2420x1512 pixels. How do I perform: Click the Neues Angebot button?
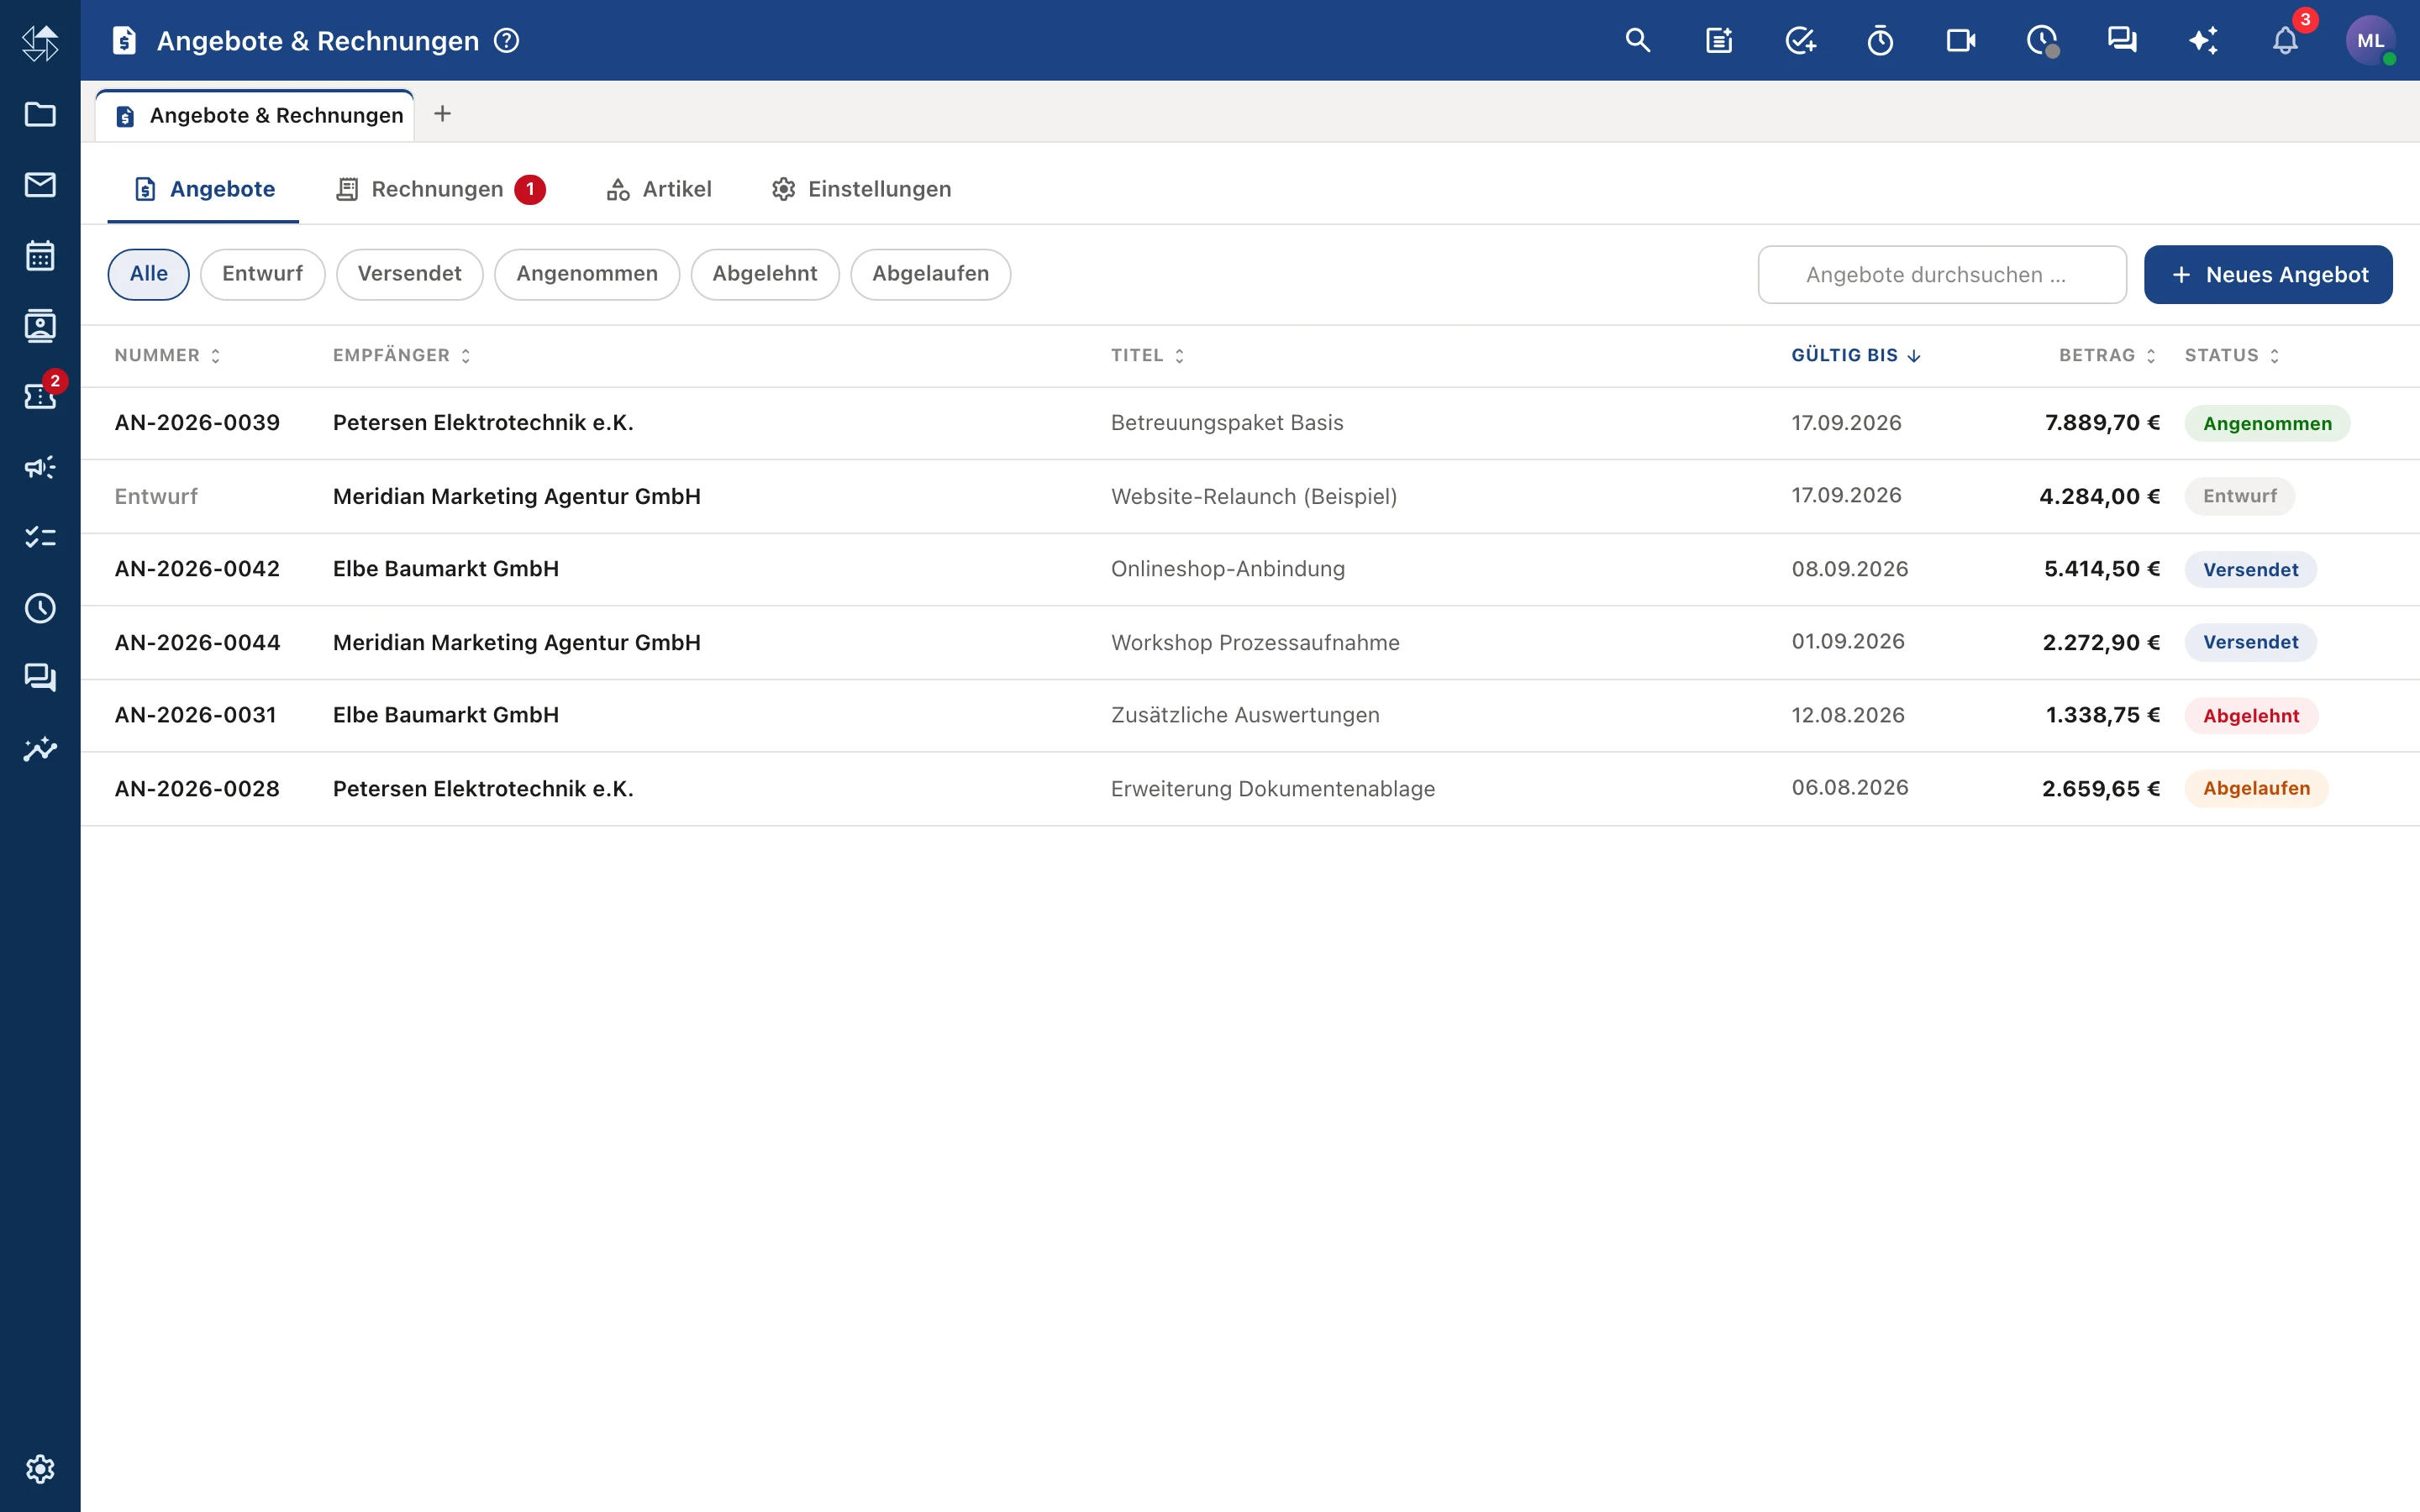click(2268, 275)
